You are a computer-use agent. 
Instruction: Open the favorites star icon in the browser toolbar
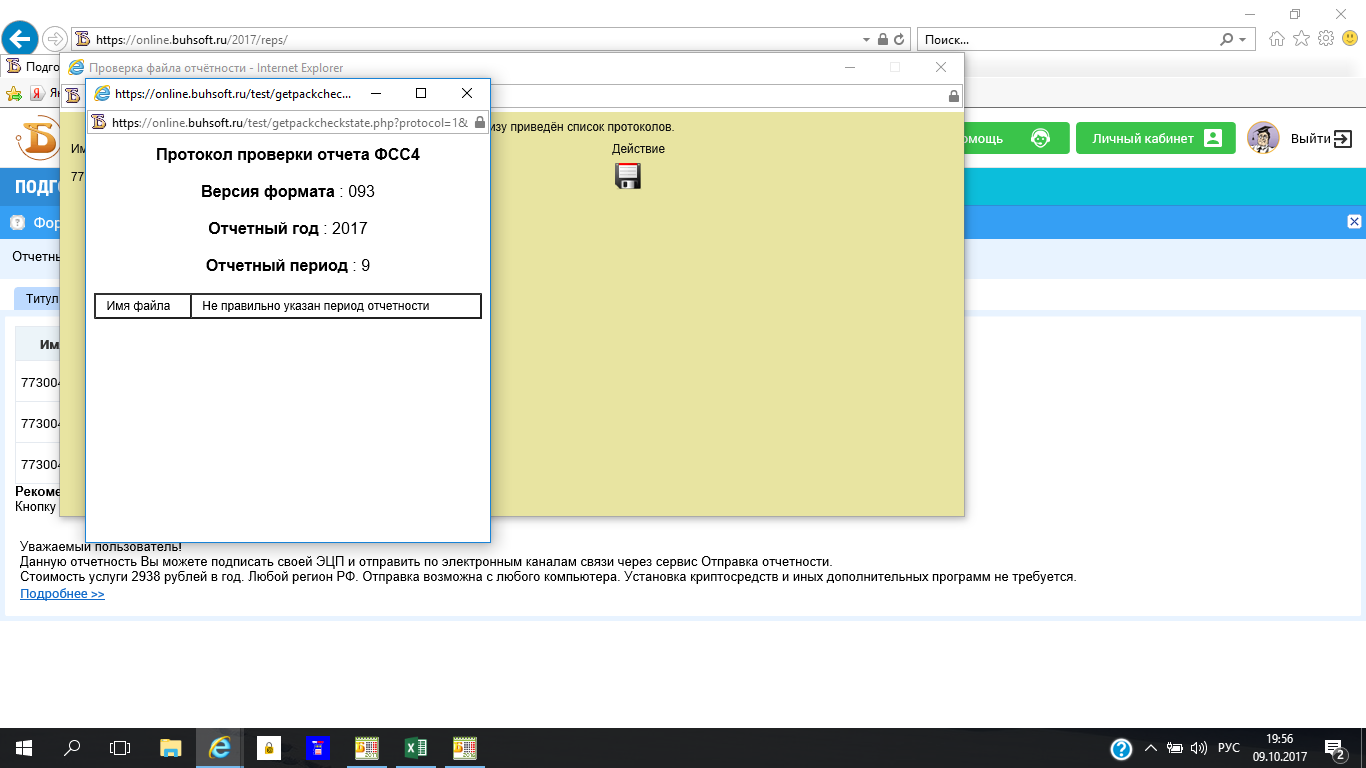tap(1301, 39)
